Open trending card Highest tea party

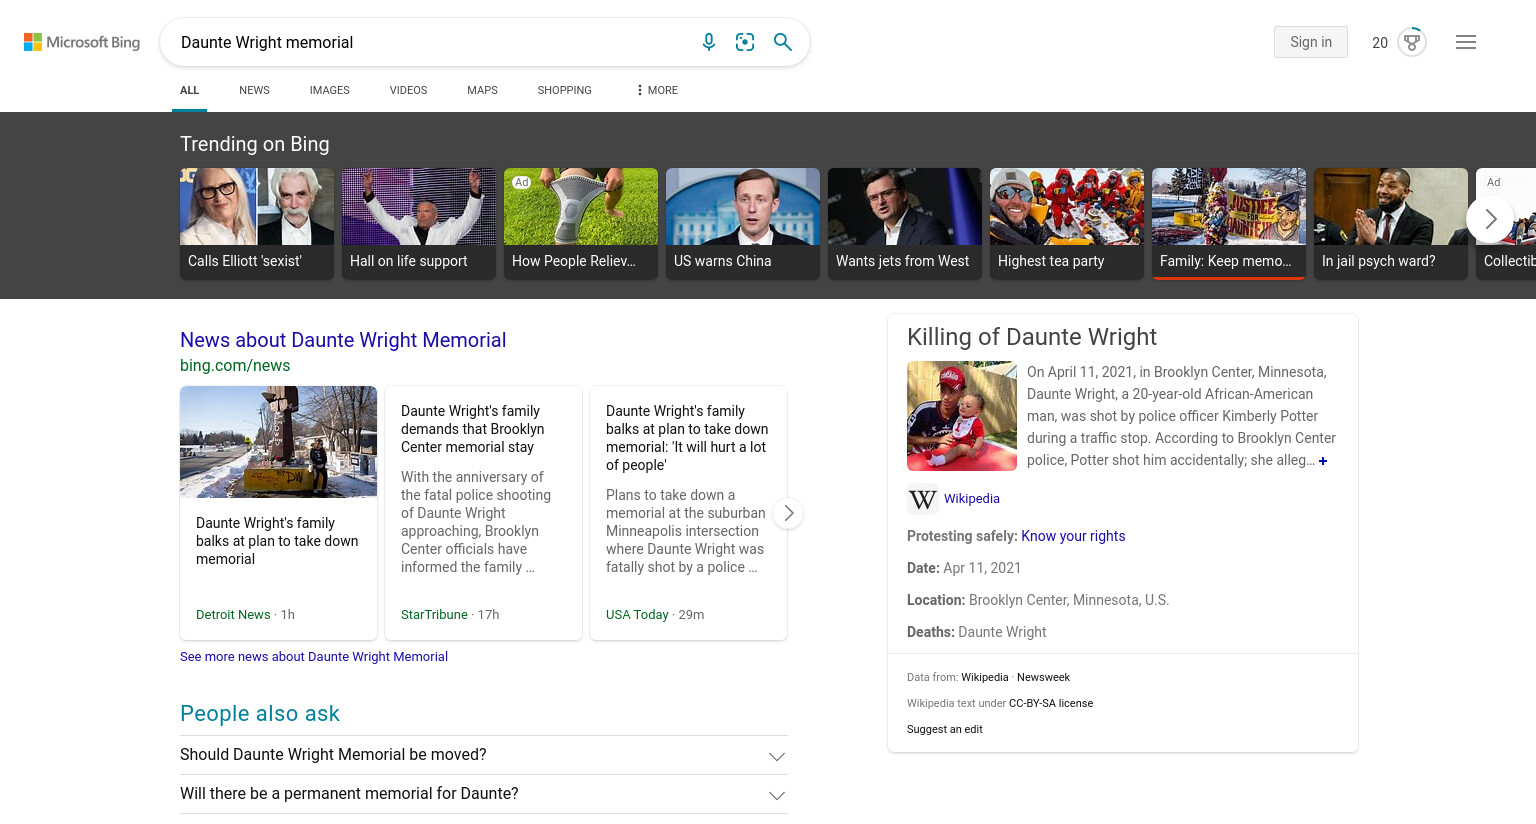[x=1067, y=223]
